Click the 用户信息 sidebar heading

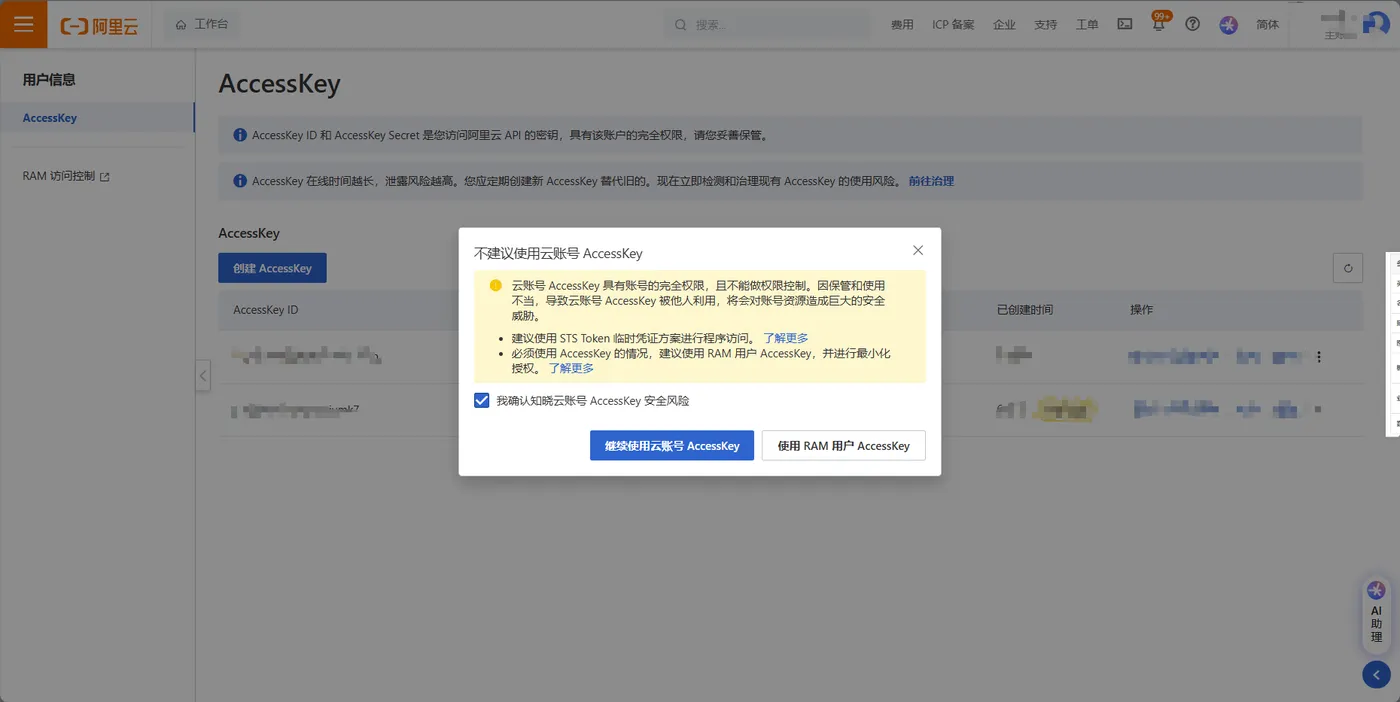49,80
